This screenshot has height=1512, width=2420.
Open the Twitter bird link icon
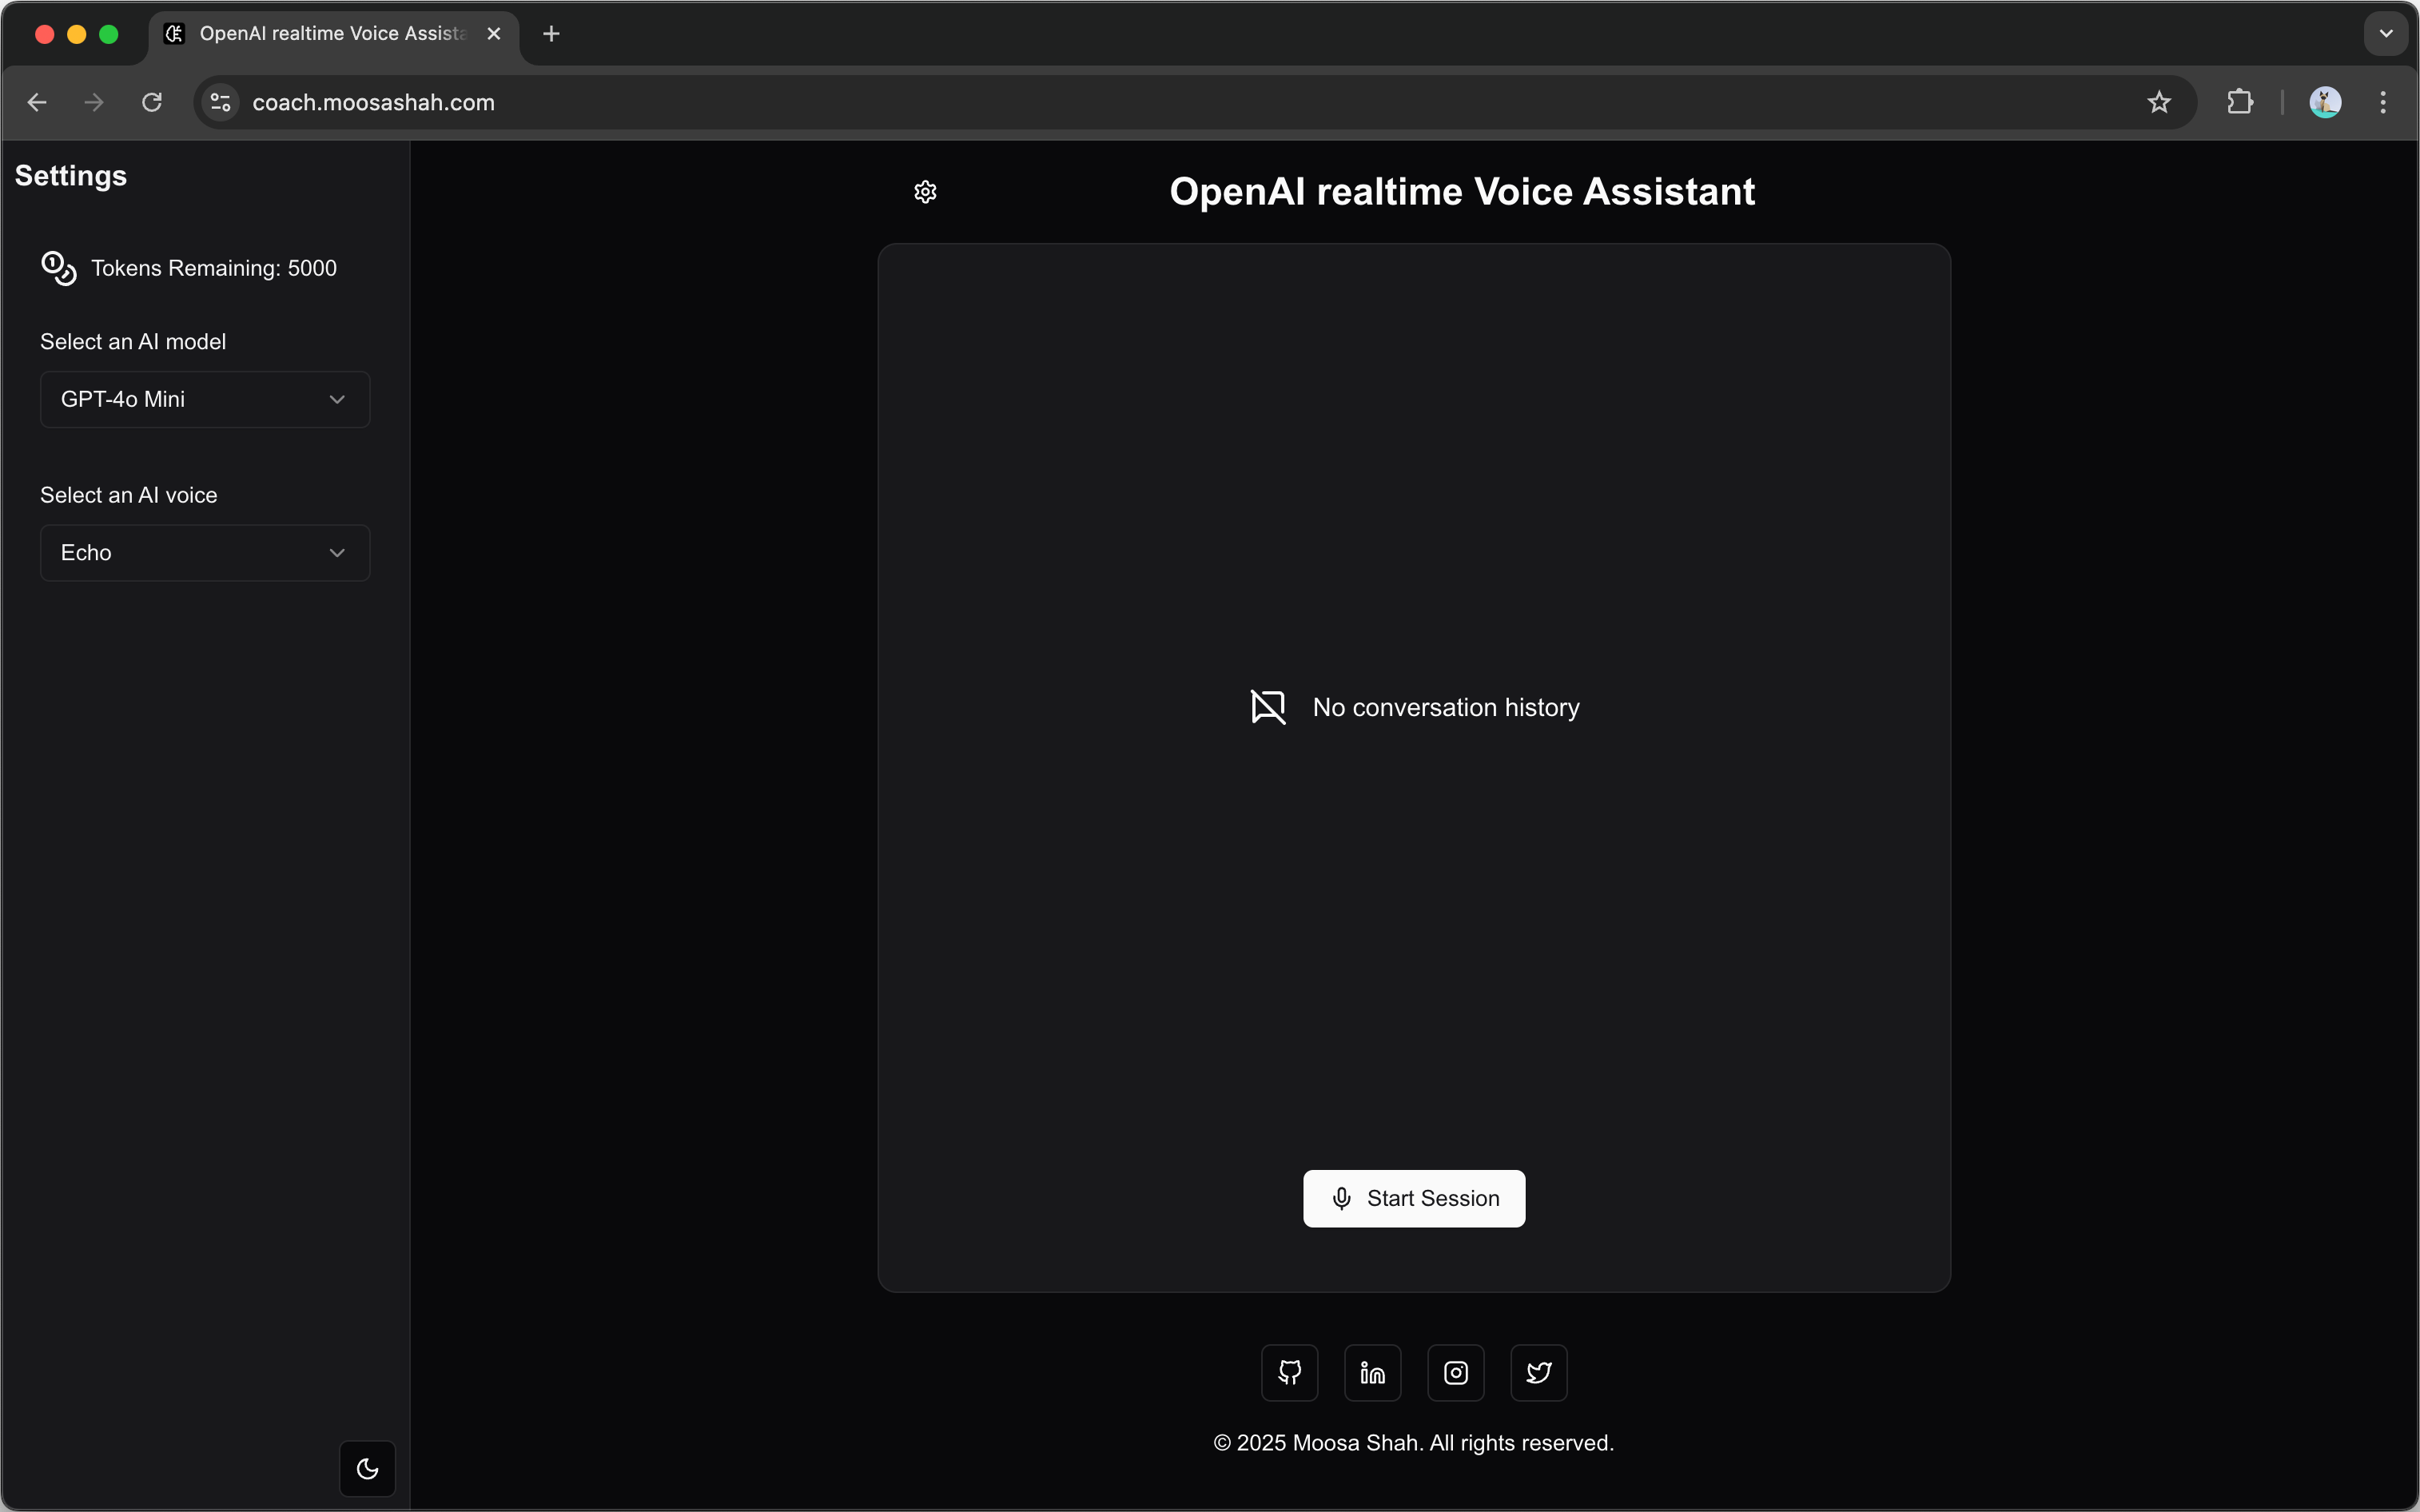(x=1538, y=1372)
